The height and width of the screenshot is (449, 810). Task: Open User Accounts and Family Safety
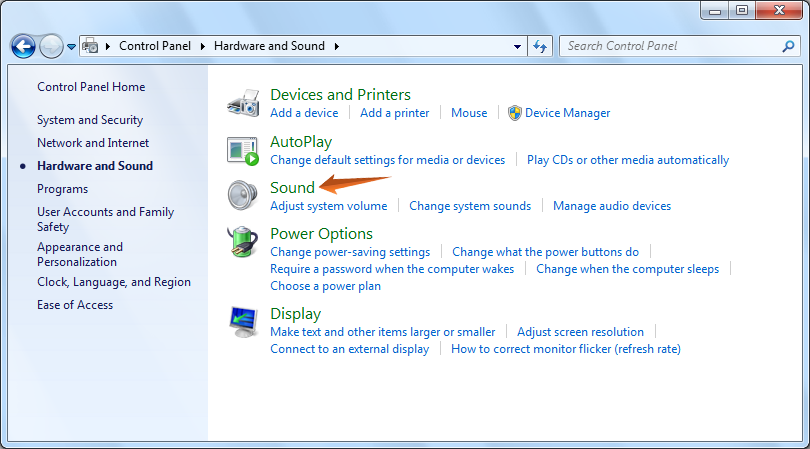click(x=105, y=219)
